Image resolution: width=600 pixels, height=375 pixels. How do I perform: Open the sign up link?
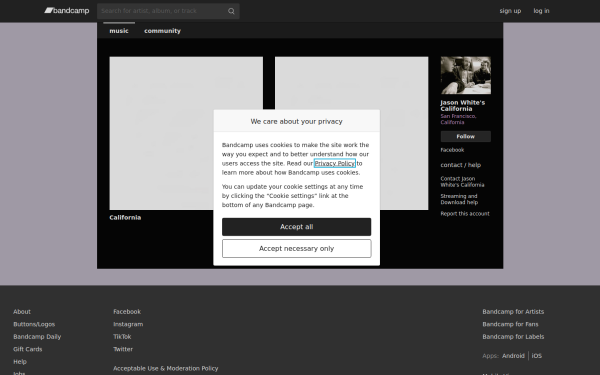(x=510, y=11)
